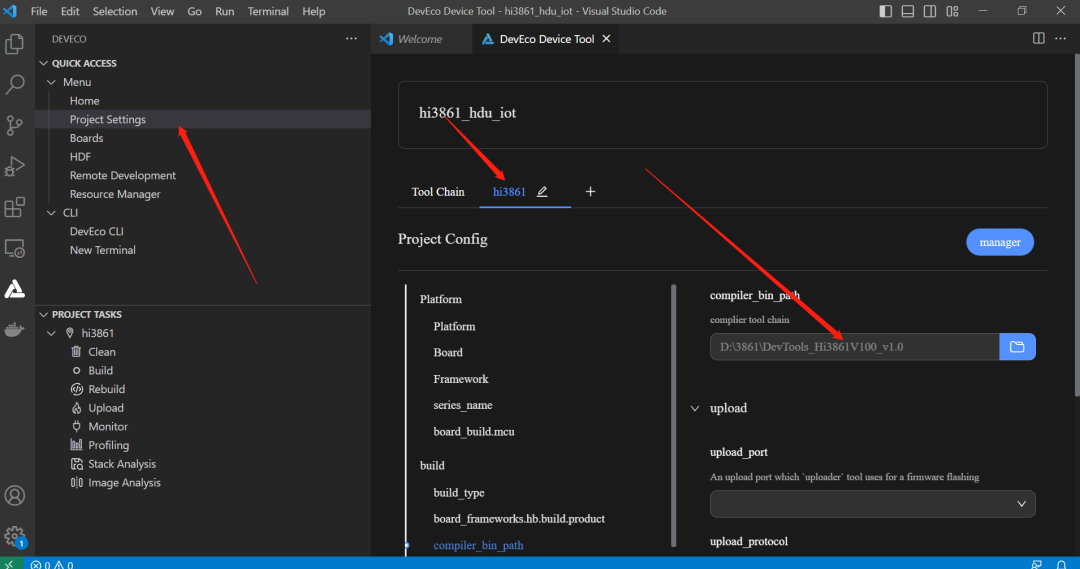Open Source Control view in activity bar
The height and width of the screenshot is (569, 1080).
(15, 125)
